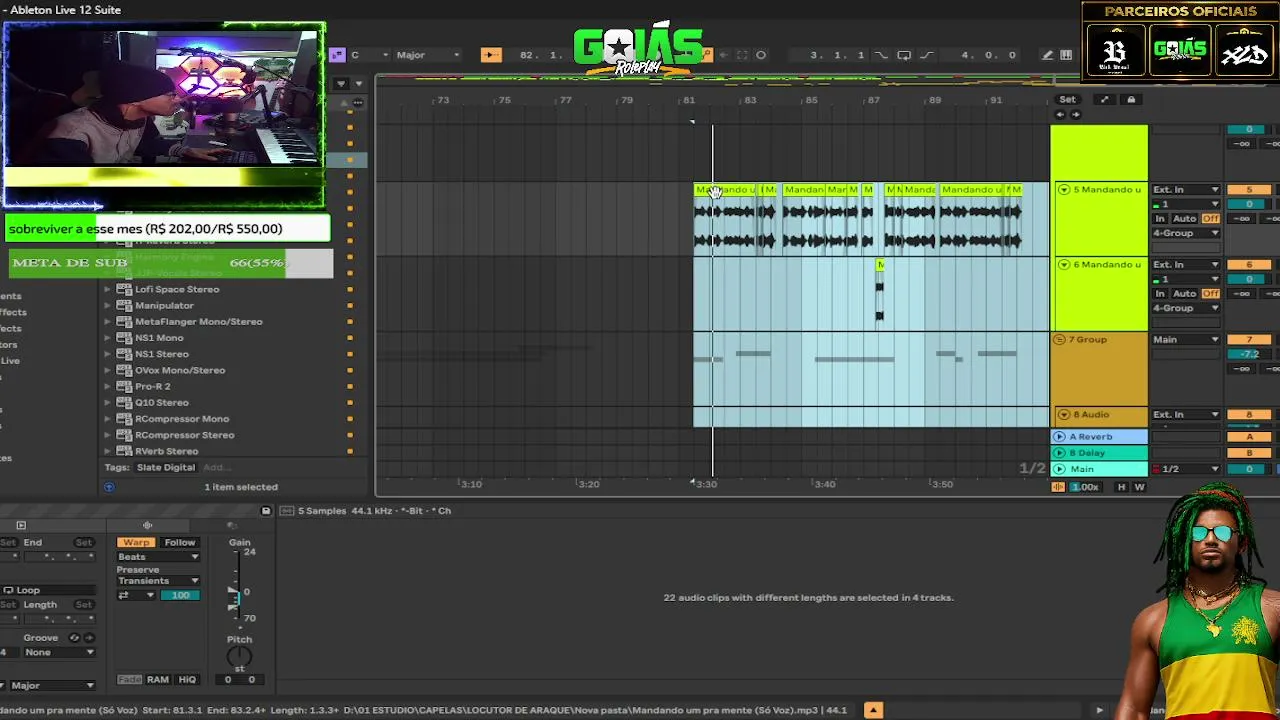Toggle the HiQ button
Image resolution: width=1280 pixels, height=720 pixels.
[187, 680]
